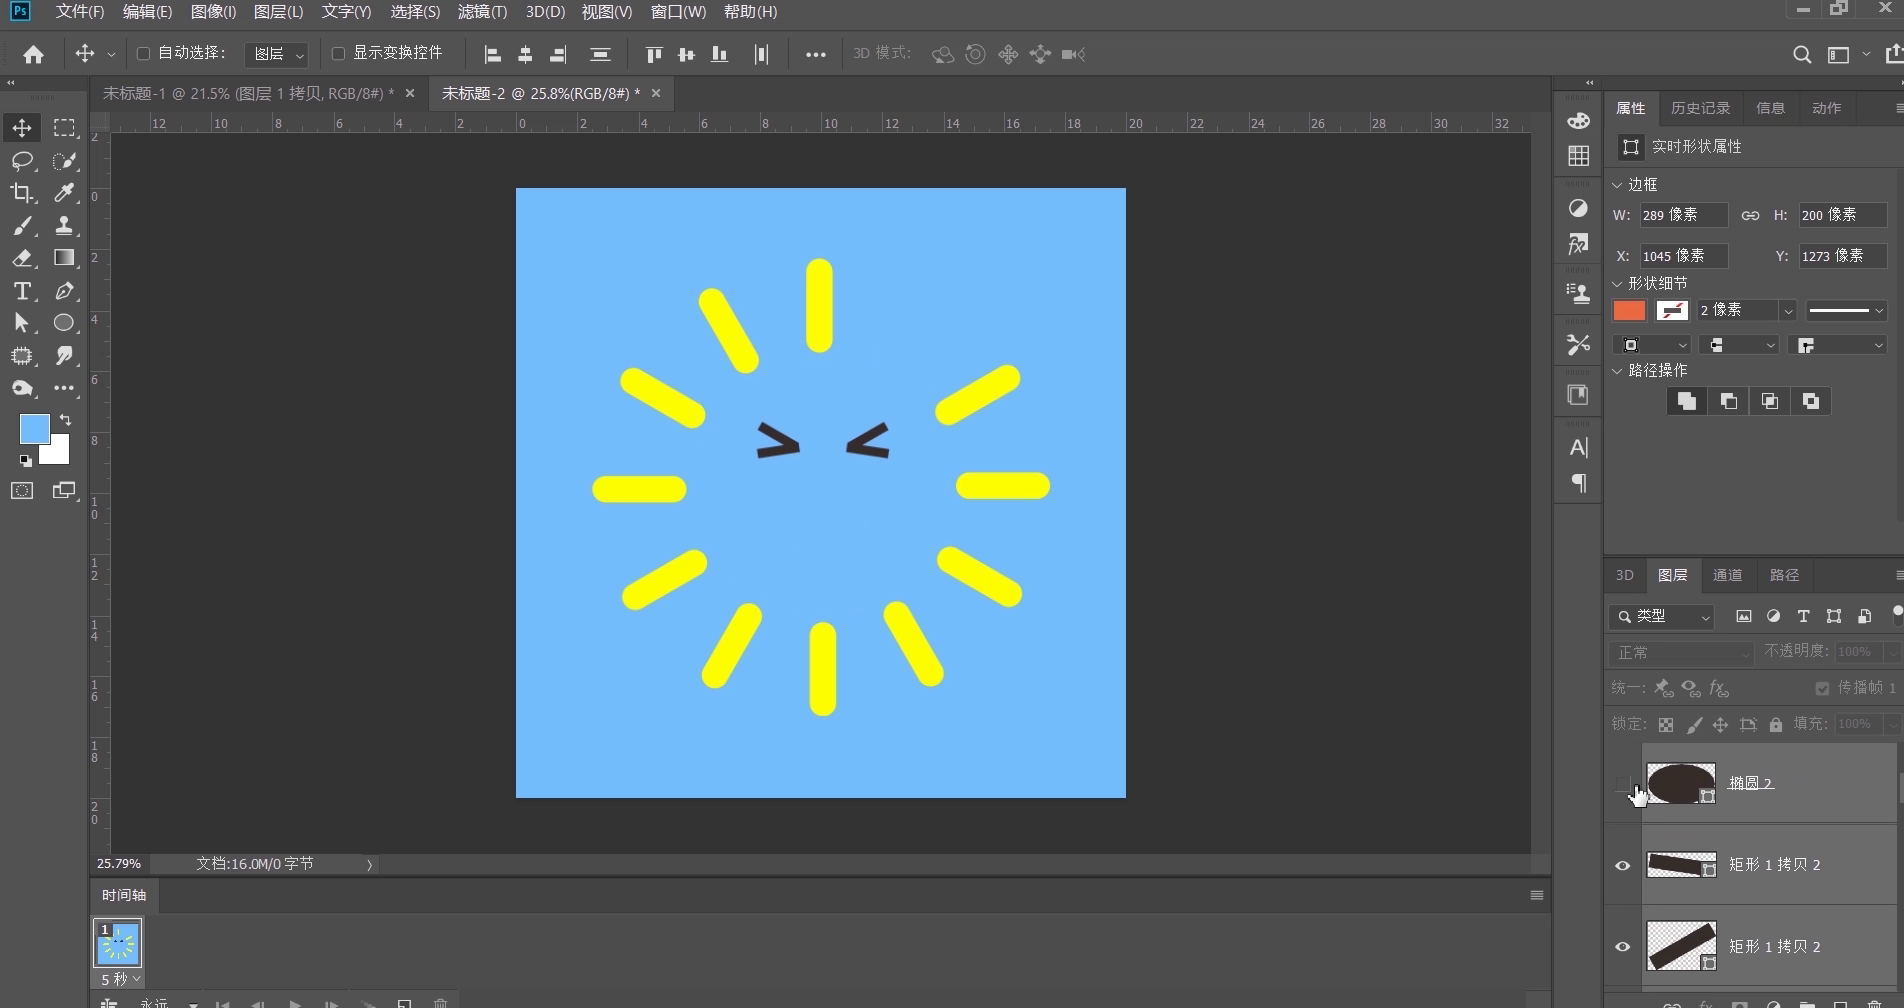Choose the Eraser tool
The width and height of the screenshot is (1904, 1008).
(x=22, y=258)
